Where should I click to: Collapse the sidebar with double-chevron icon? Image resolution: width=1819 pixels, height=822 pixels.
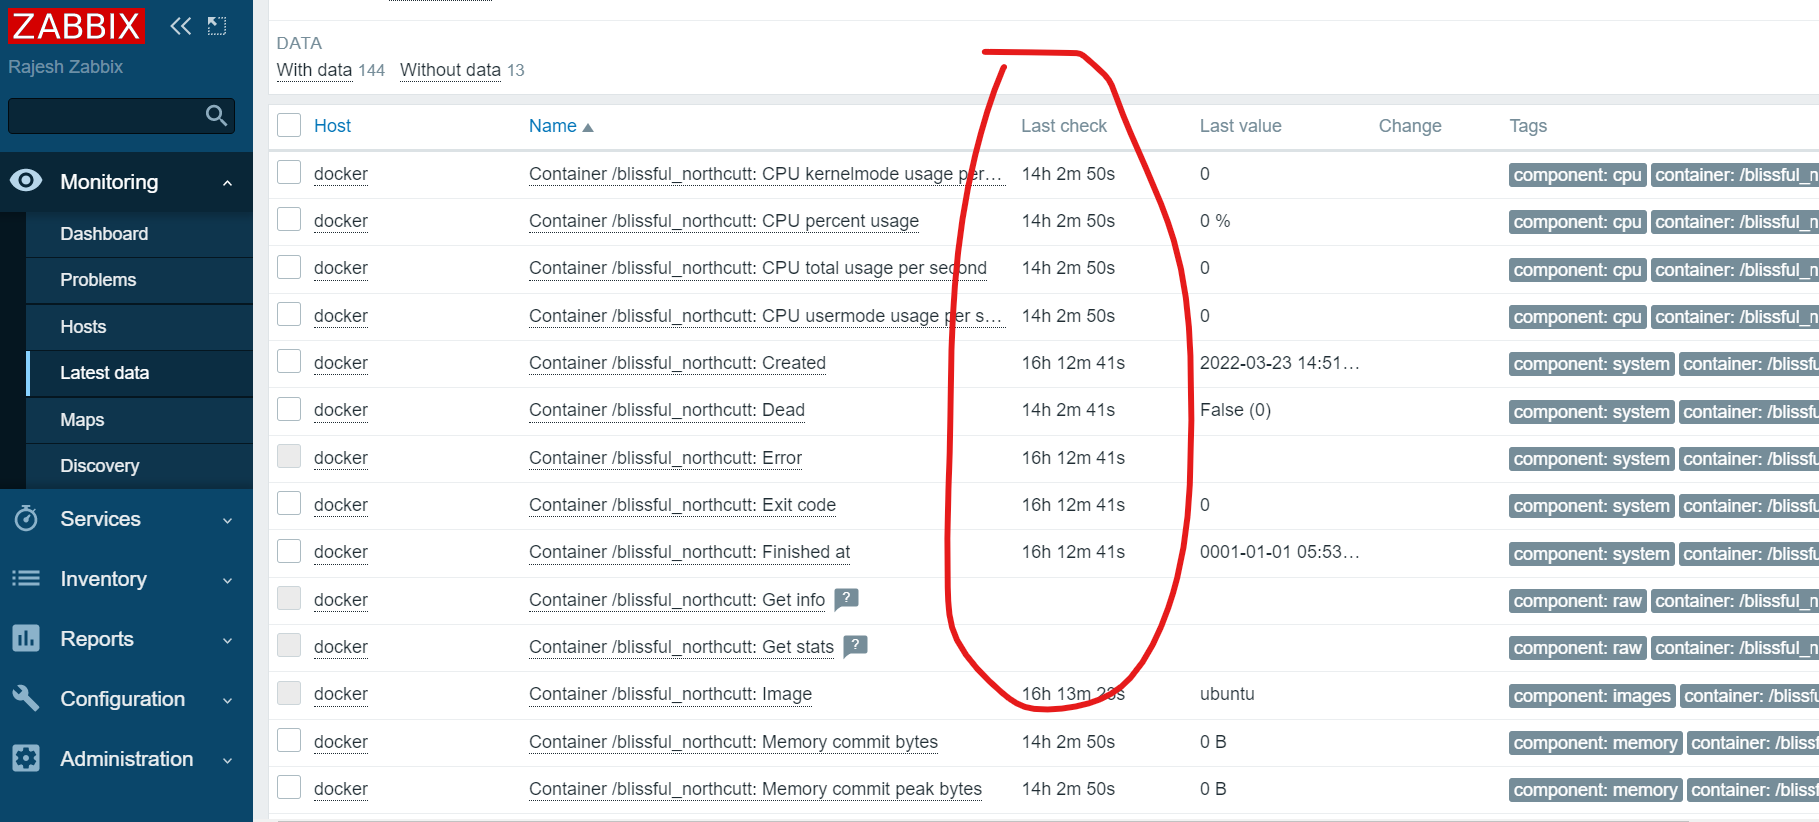(180, 26)
